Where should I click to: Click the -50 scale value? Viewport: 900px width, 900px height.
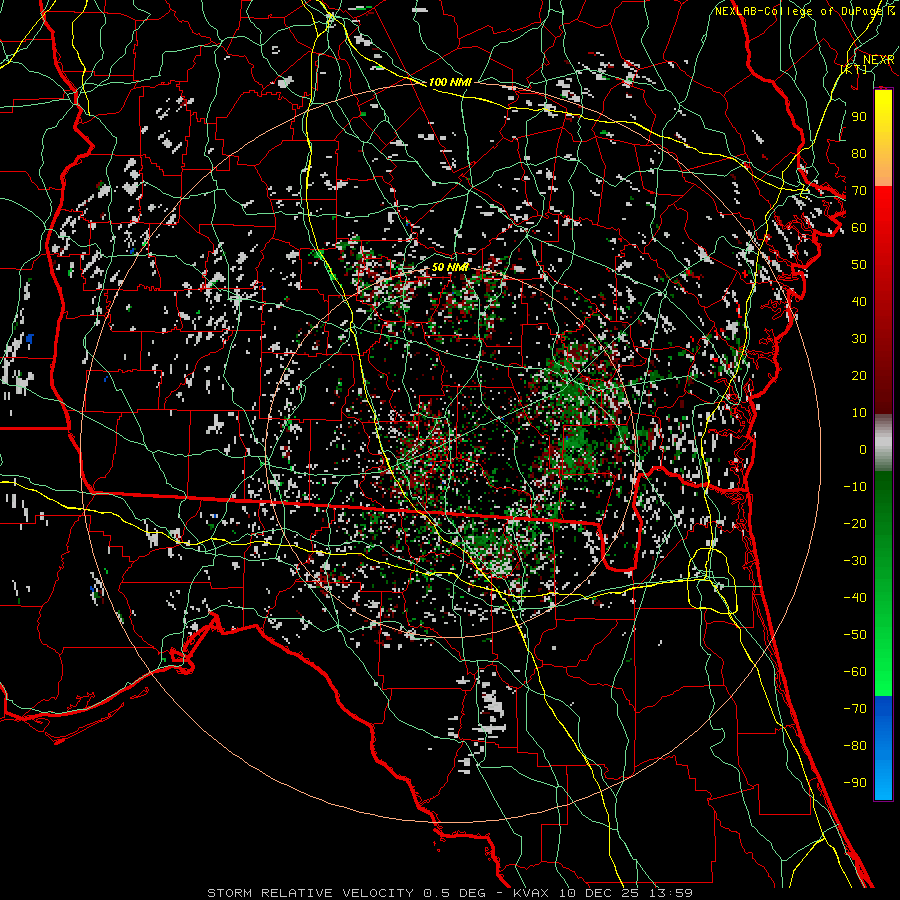pos(855,634)
